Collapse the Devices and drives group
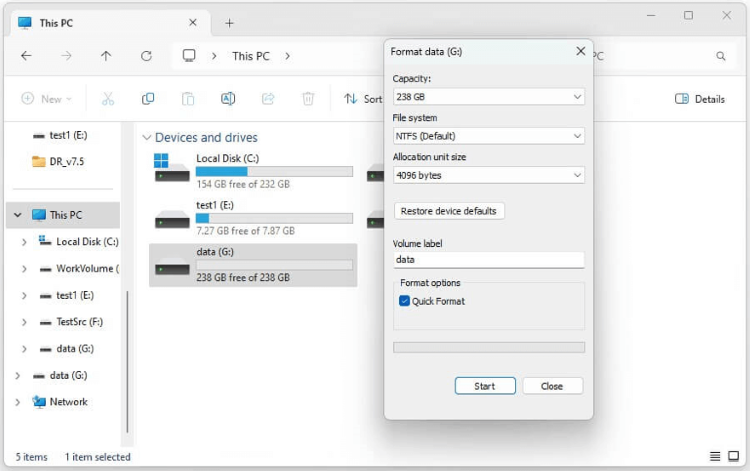Image resolution: width=750 pixels, height=471 pixels. pos(146,138)
